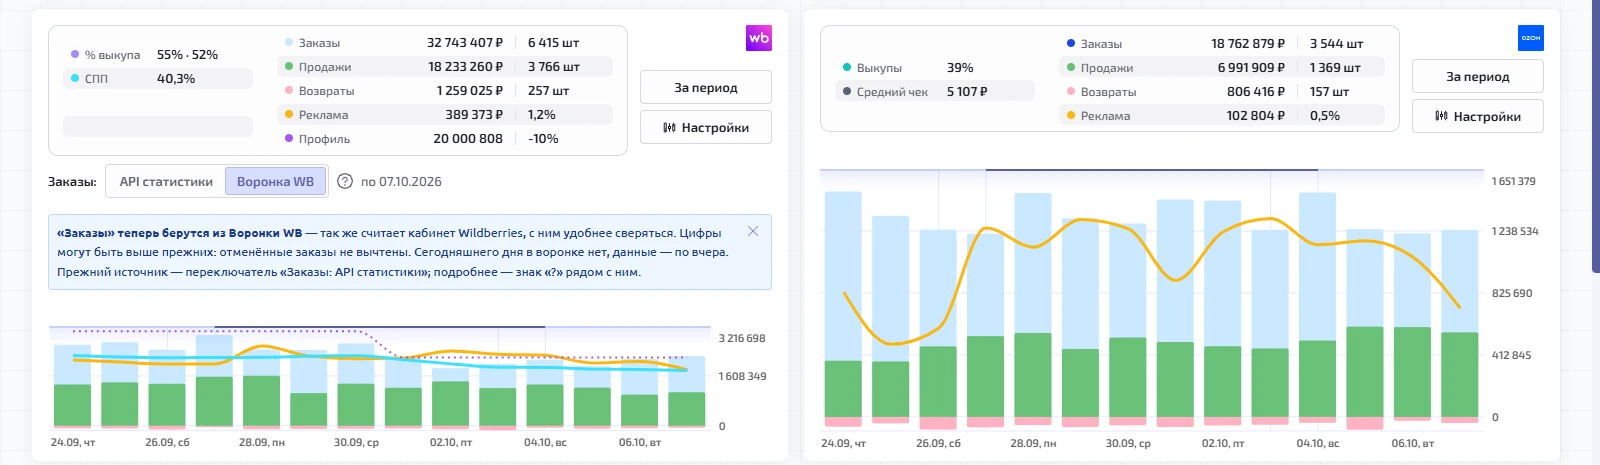The height and width of the screenshot is (465, 1600).
Task: Toggle the Возвраты series in the Ozon legend
Action: 1221,91
